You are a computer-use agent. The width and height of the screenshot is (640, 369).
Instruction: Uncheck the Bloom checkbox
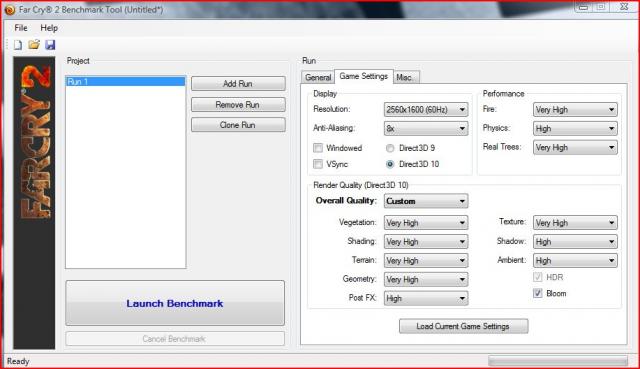tap(538, 293)
